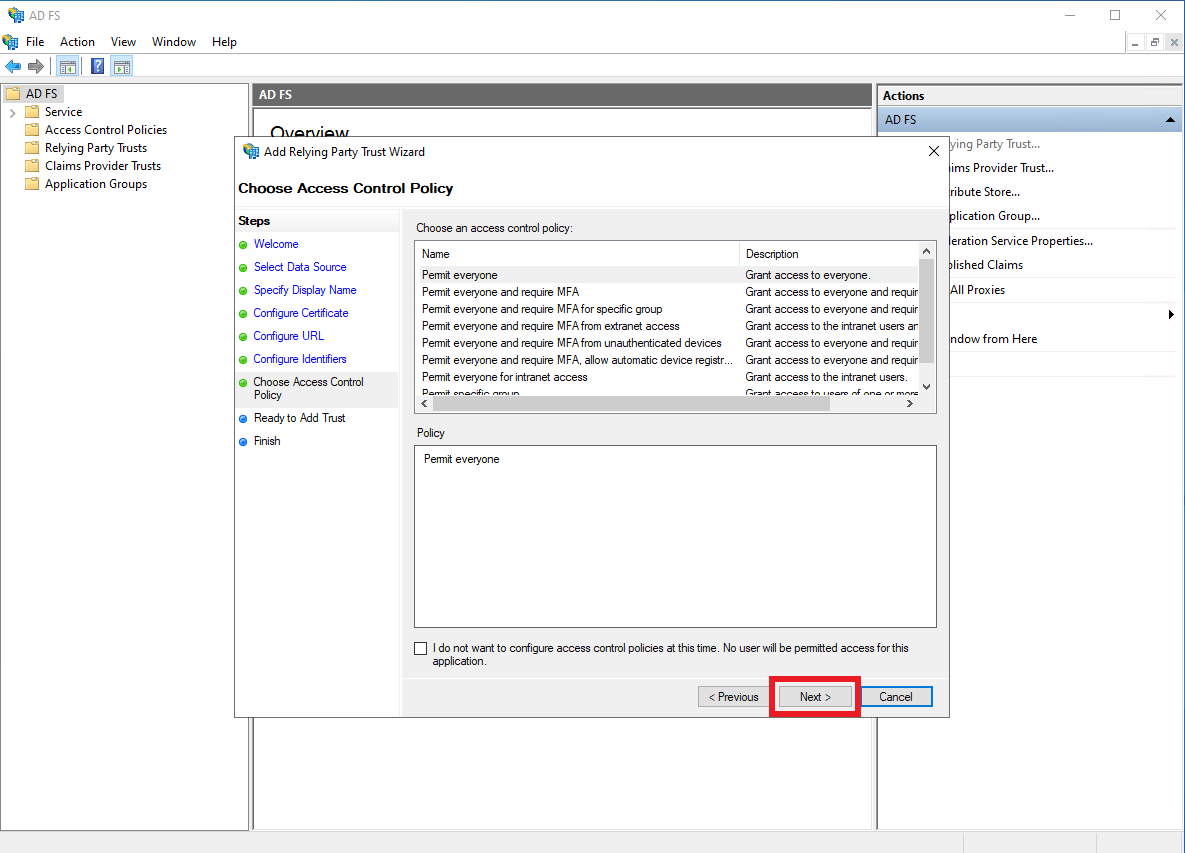Screen dimensions: 1185x853
Task: Select the Access Control Policies folder
Action: point(104,129)
